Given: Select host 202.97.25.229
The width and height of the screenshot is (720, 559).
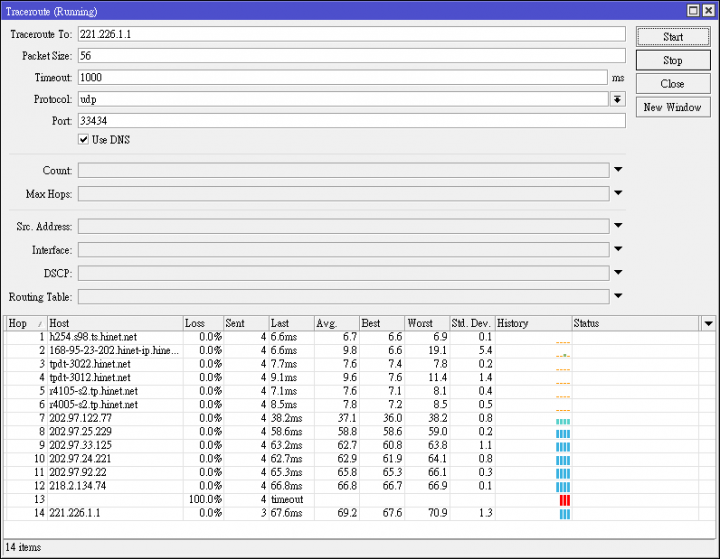Looking at the screenshot, I should click(x=80, y=432).
